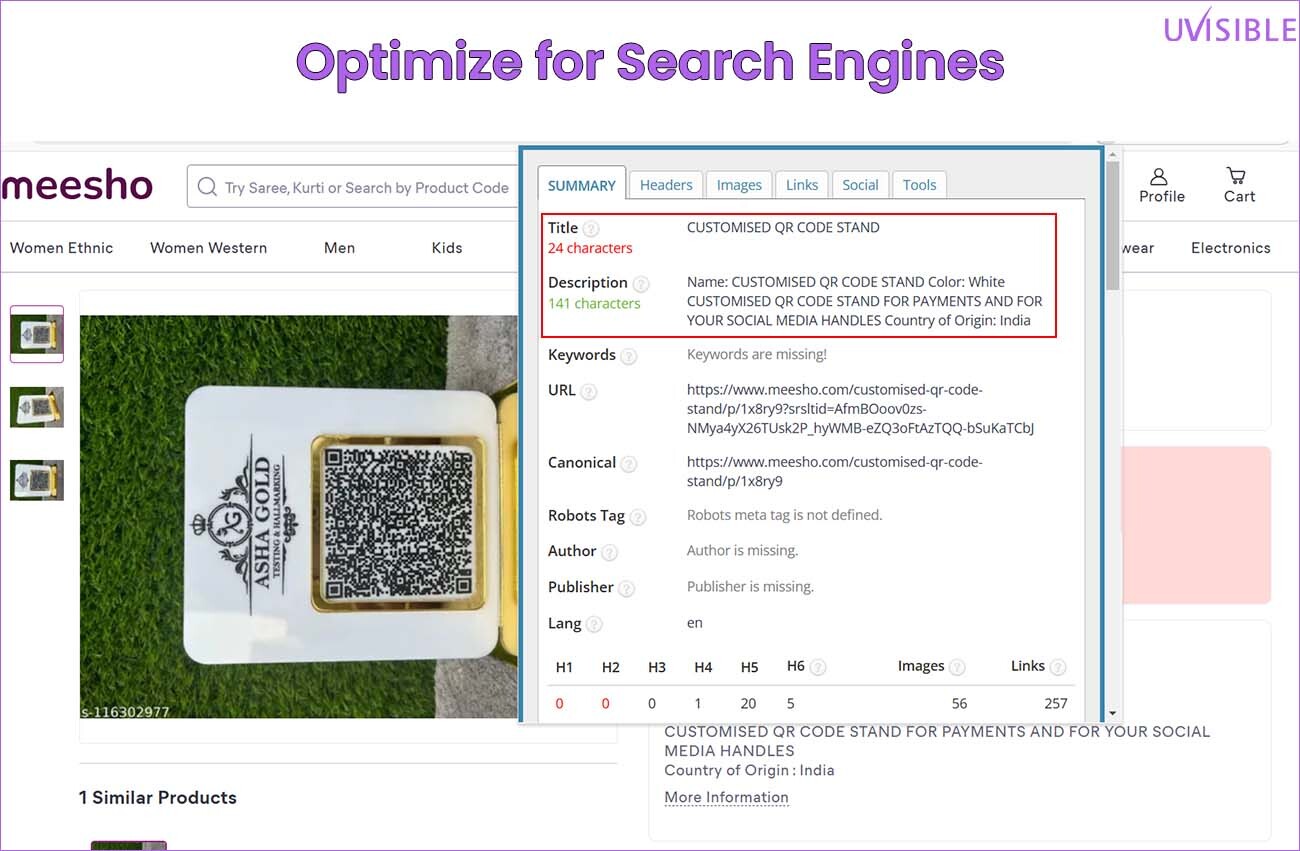Click 'Keywords are missing!' text
The height and width of the screenshot is (851, 1300).
pyautogui.click(x=757, y=354)
